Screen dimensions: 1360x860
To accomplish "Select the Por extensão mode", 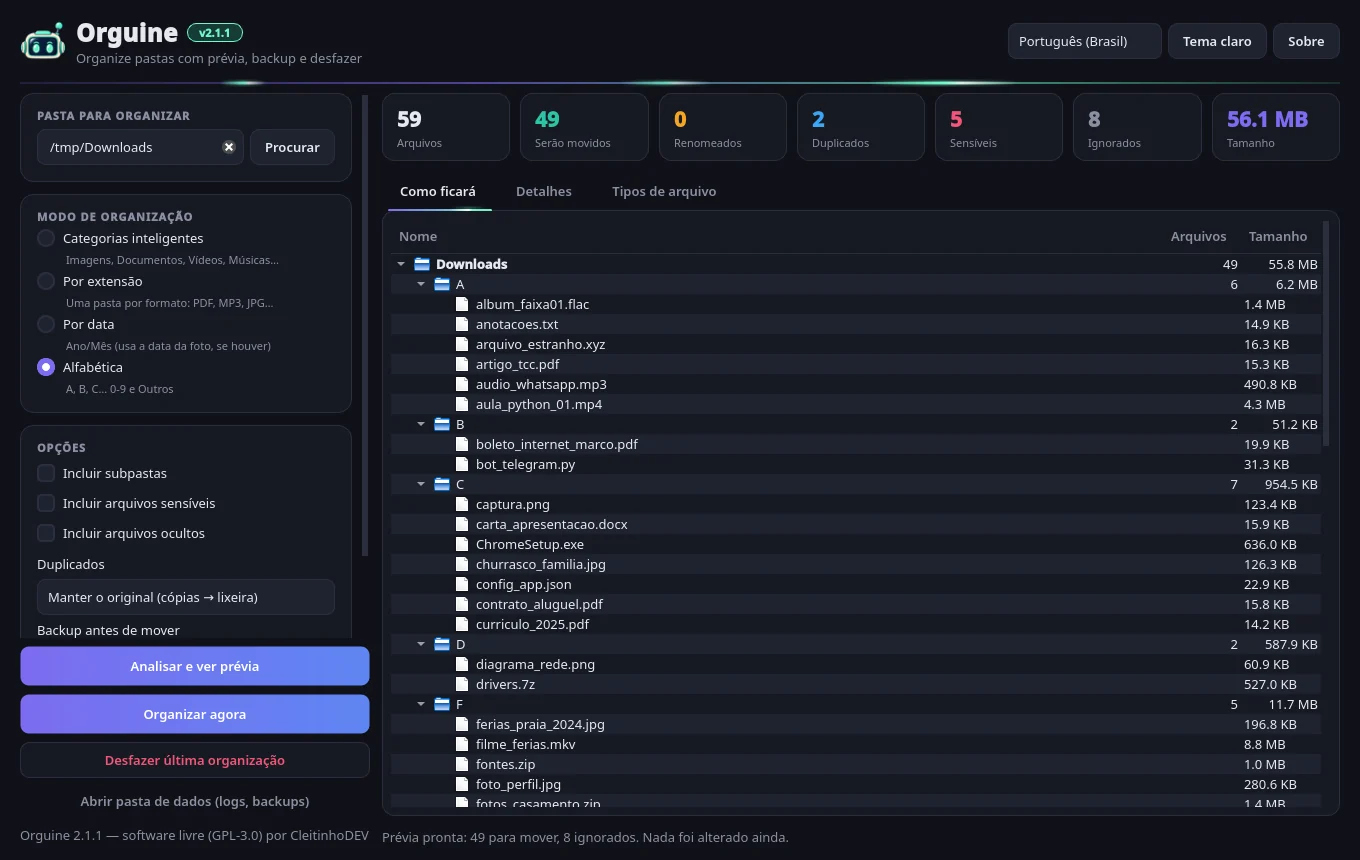I will coord(46,281).
